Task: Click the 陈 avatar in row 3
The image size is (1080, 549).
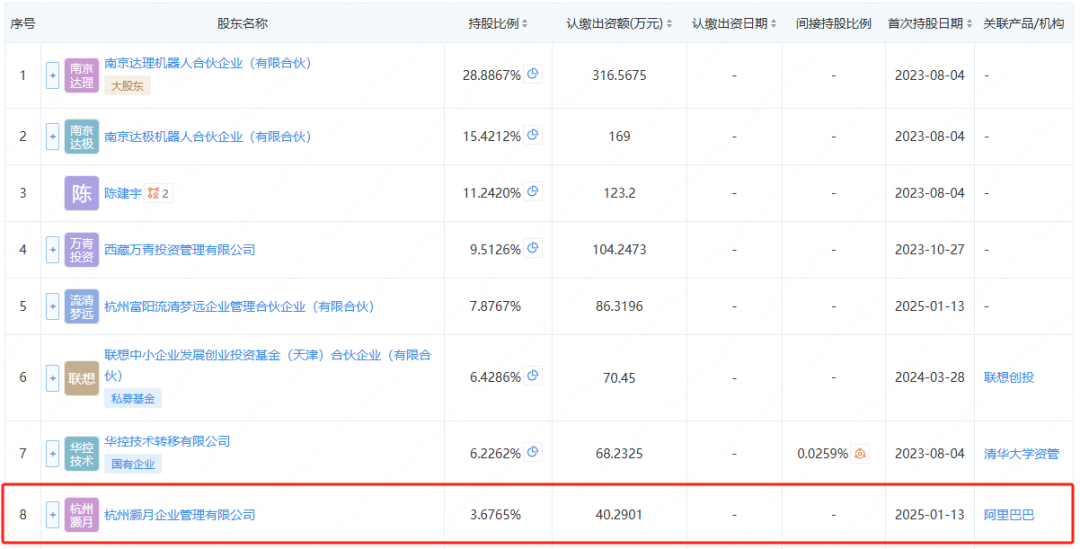Action: pos(82,193)
